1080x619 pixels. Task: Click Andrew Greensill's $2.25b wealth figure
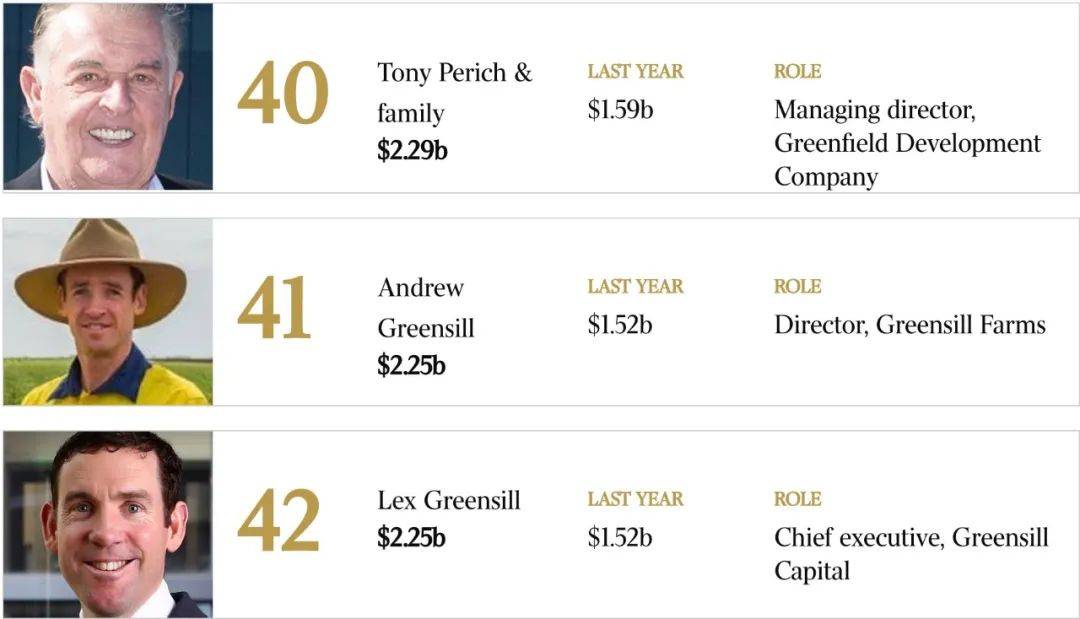(x=411, y=365)
